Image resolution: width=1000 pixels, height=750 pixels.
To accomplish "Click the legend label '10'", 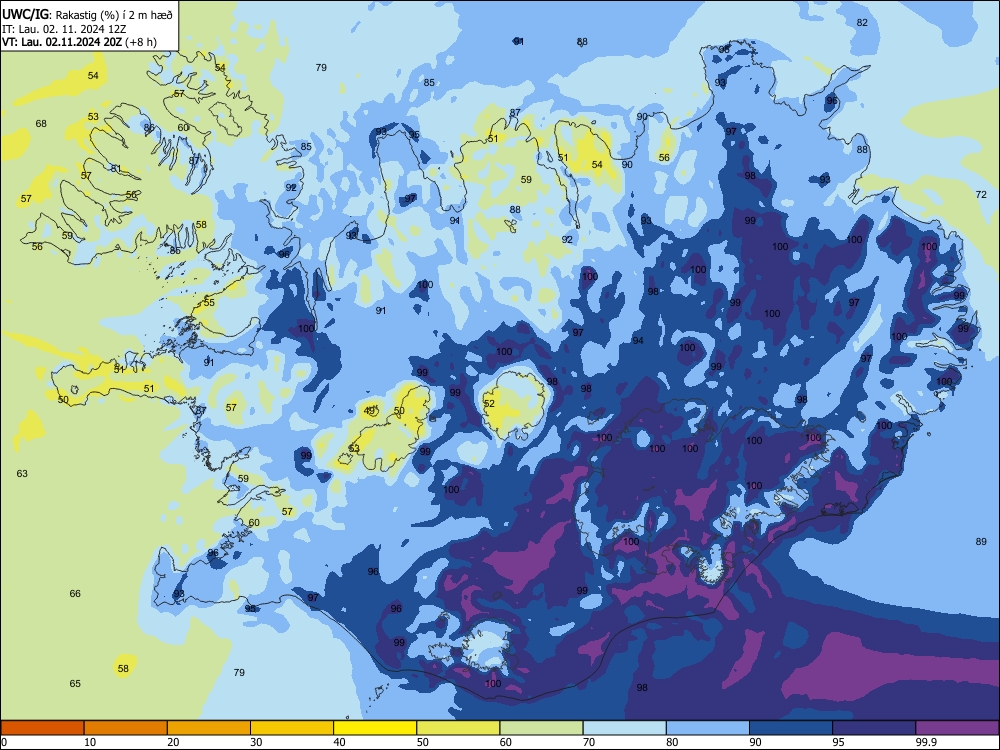I will (90, 742).
